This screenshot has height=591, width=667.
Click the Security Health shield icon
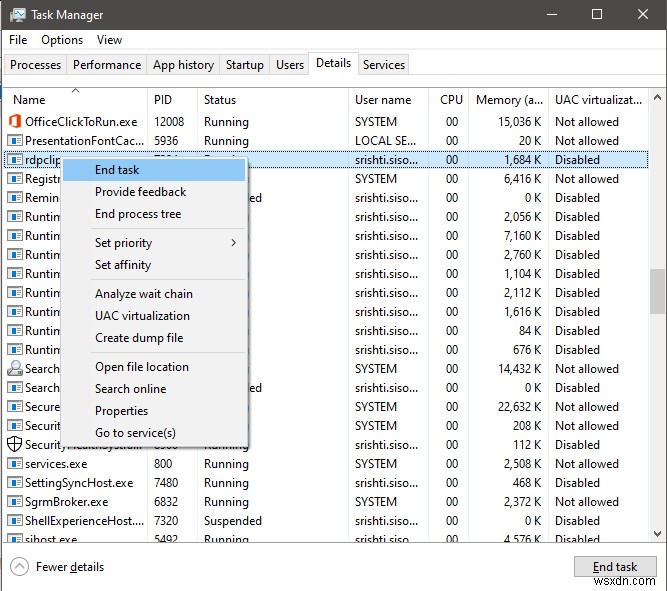coord(15,445)
